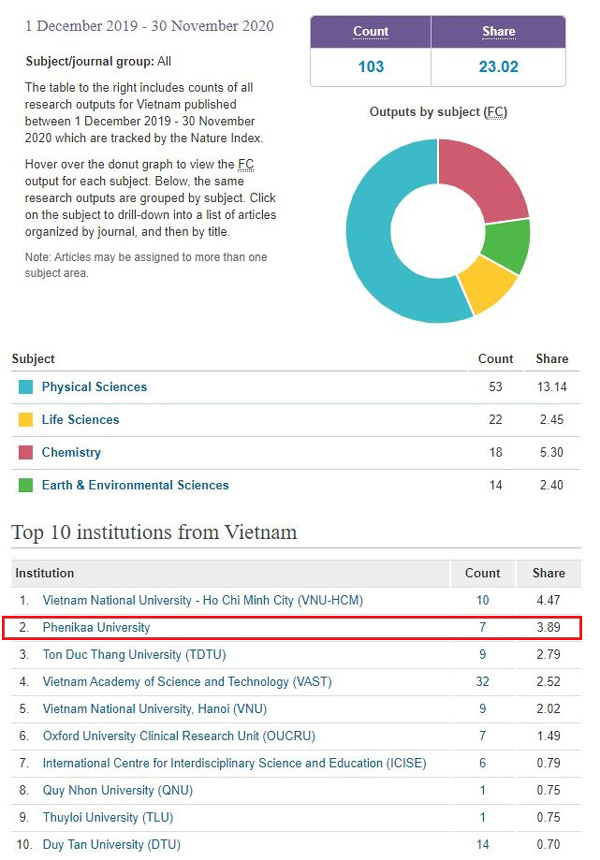The height and width of the screenshot is (860, 600).
Task: Open the Phenikaa University link
Action: click(x=96, y=628)
